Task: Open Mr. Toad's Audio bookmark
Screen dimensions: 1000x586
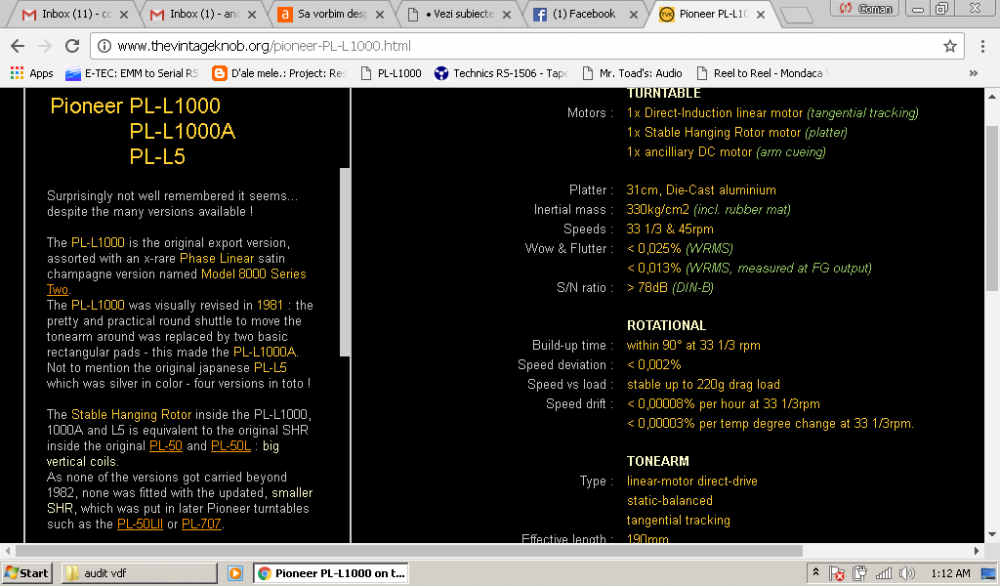Action: (632, 73)
